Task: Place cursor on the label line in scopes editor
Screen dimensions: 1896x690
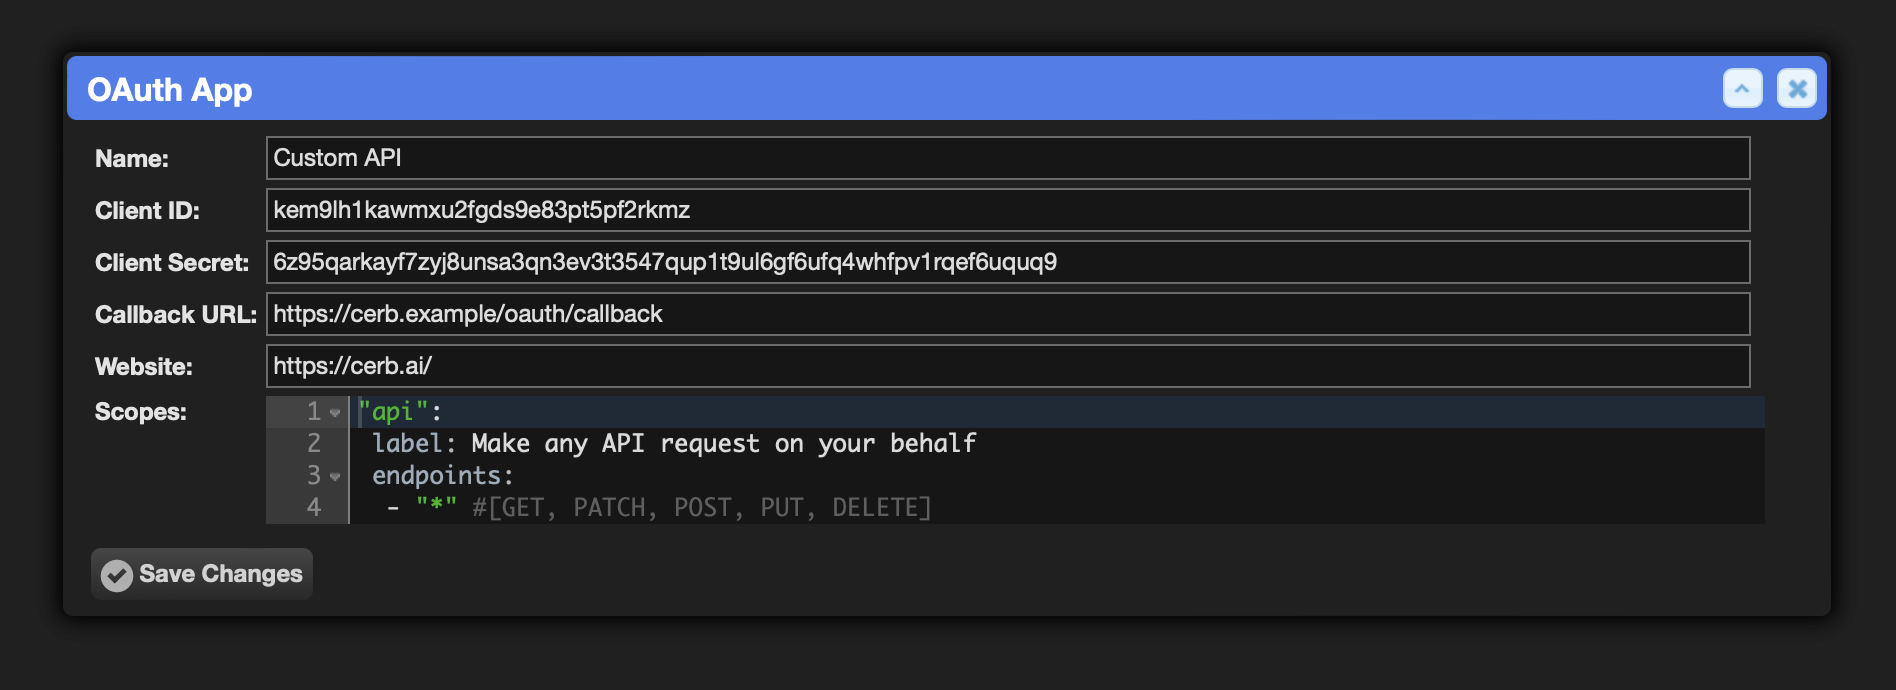Action: (674, 444)
